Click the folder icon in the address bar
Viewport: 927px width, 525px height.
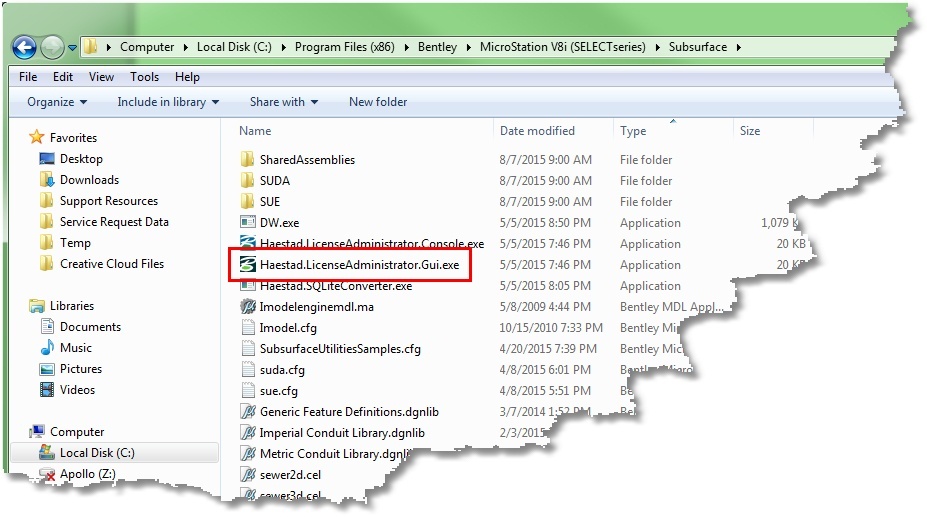point(90,47)
